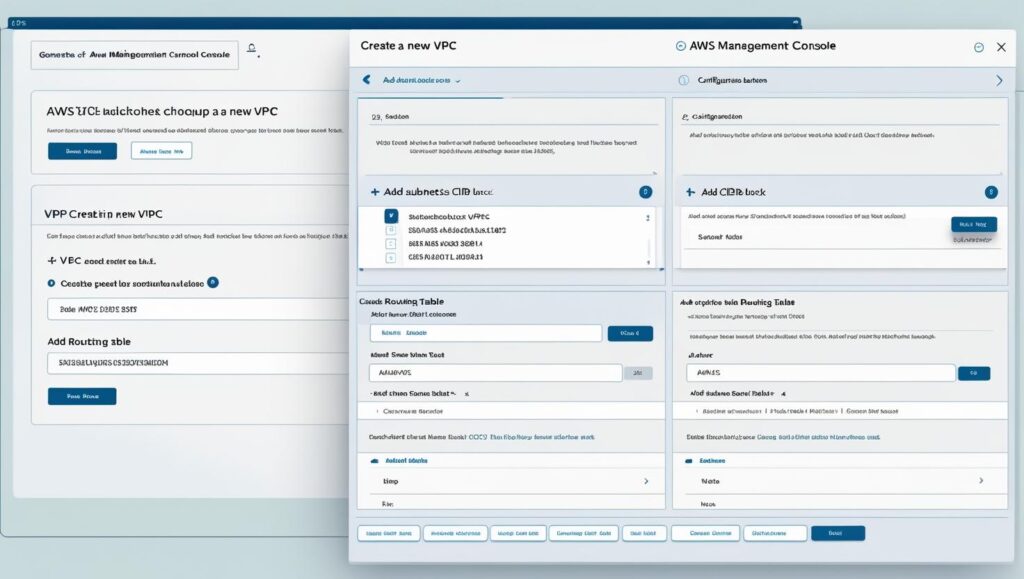The width and height of the screenshot is (1024, 579).
Task: Expand the collapsed row under the AAMAVOS field
Action: coord(511,411)
